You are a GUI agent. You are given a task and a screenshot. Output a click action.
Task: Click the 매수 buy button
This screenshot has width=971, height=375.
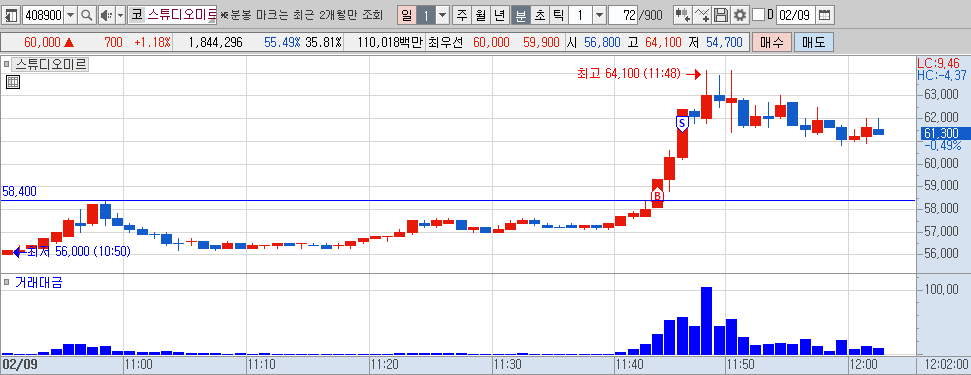[x=772, y=42]
